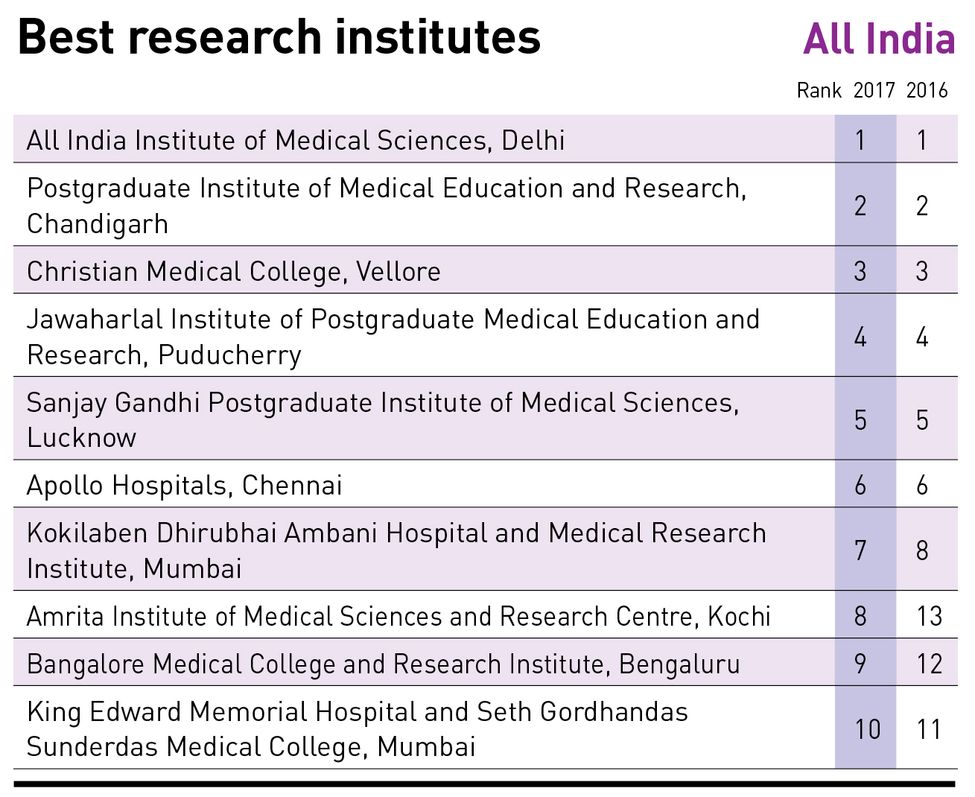Open Jawaharlal Institute, Puducherry entry
975x797 pixels.
[485, 335]
